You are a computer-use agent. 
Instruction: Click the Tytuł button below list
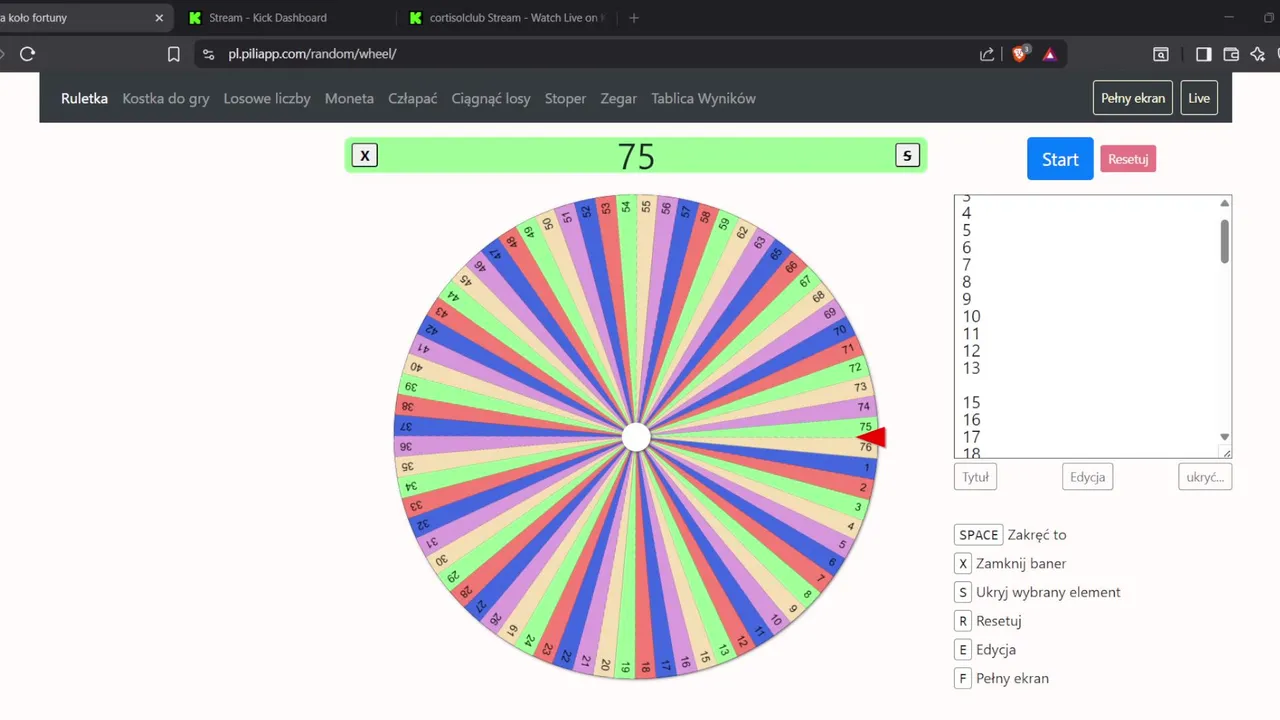[975, 477]
